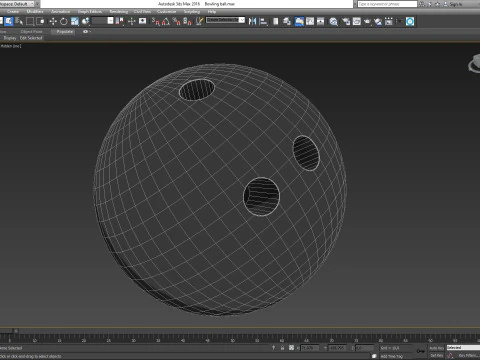Image resolution: width=480 pixels, height=360 pixels.
Task: Toggle the 3D Snaps button
Action: click(156, 21)
